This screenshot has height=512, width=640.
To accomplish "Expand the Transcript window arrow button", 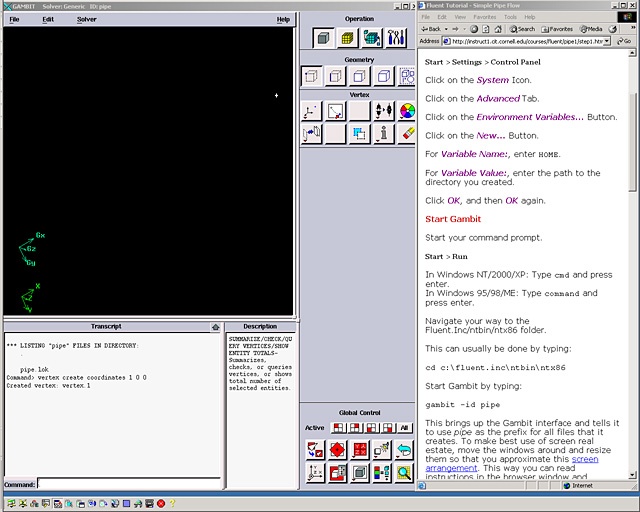I will click(x=216, y=327).
